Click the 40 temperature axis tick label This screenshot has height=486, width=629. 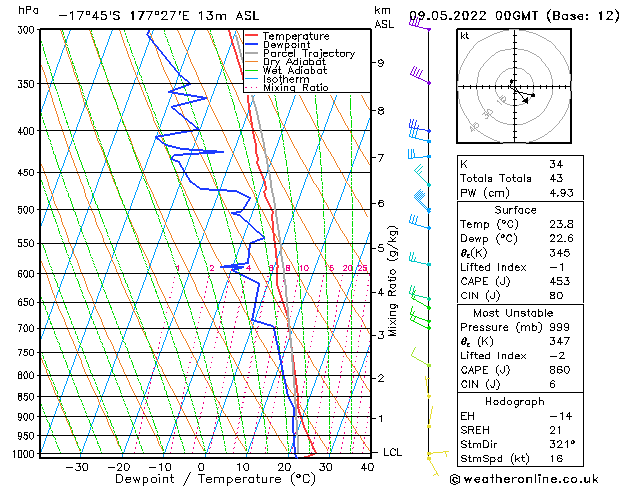point(367,467)
